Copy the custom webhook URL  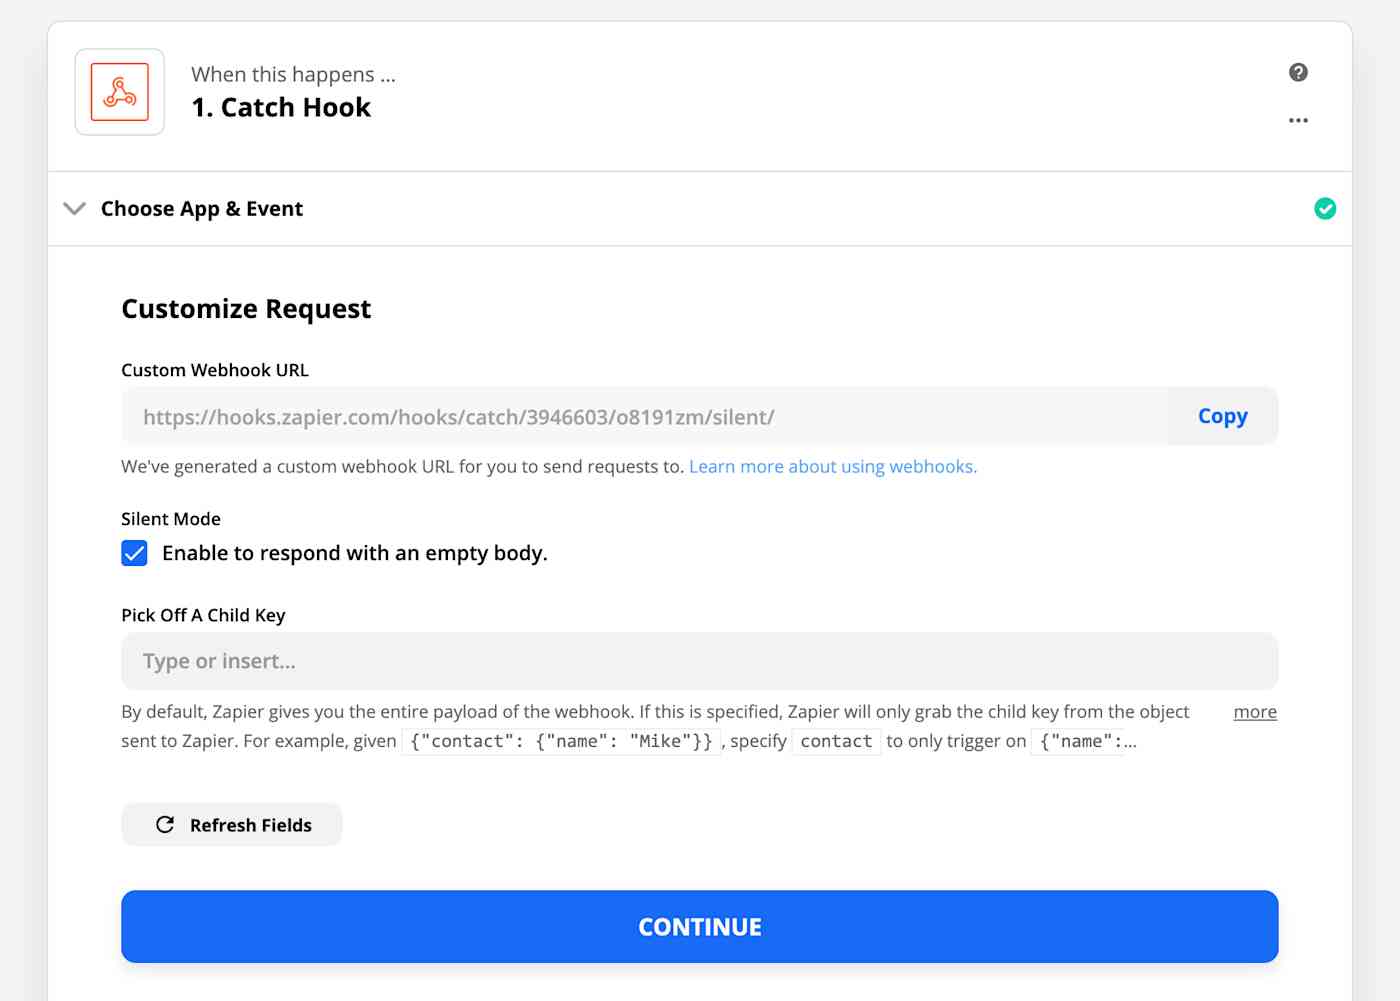(1221, 415)
